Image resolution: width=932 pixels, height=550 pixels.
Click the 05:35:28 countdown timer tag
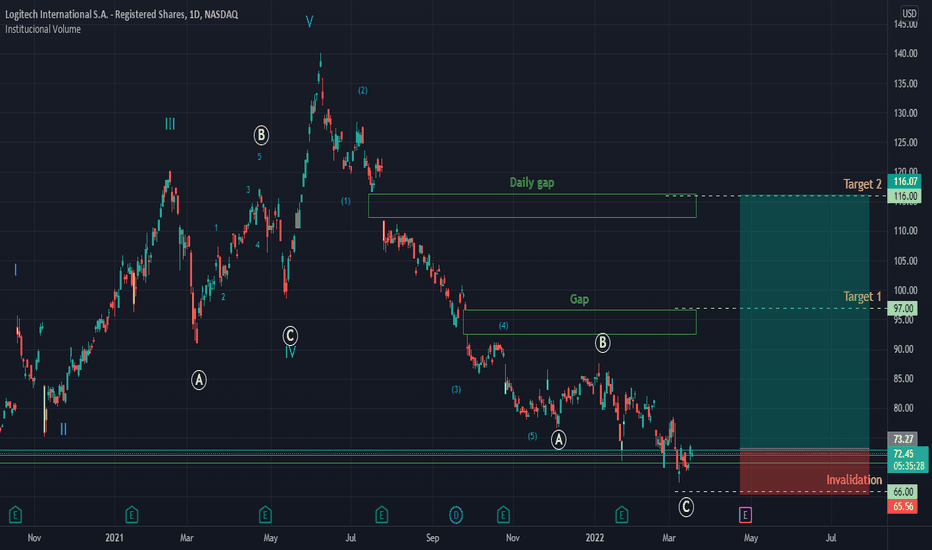[907, 466]
